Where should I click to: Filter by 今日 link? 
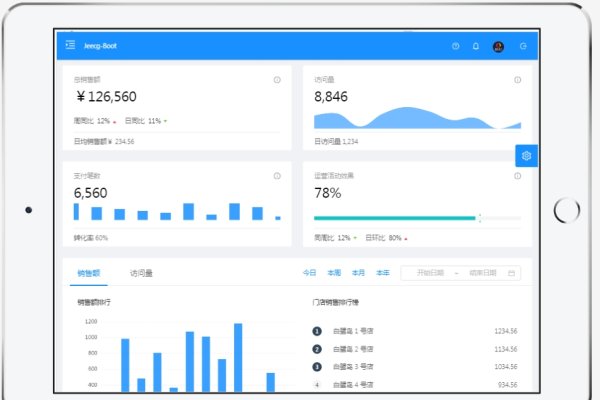(310, 273)
